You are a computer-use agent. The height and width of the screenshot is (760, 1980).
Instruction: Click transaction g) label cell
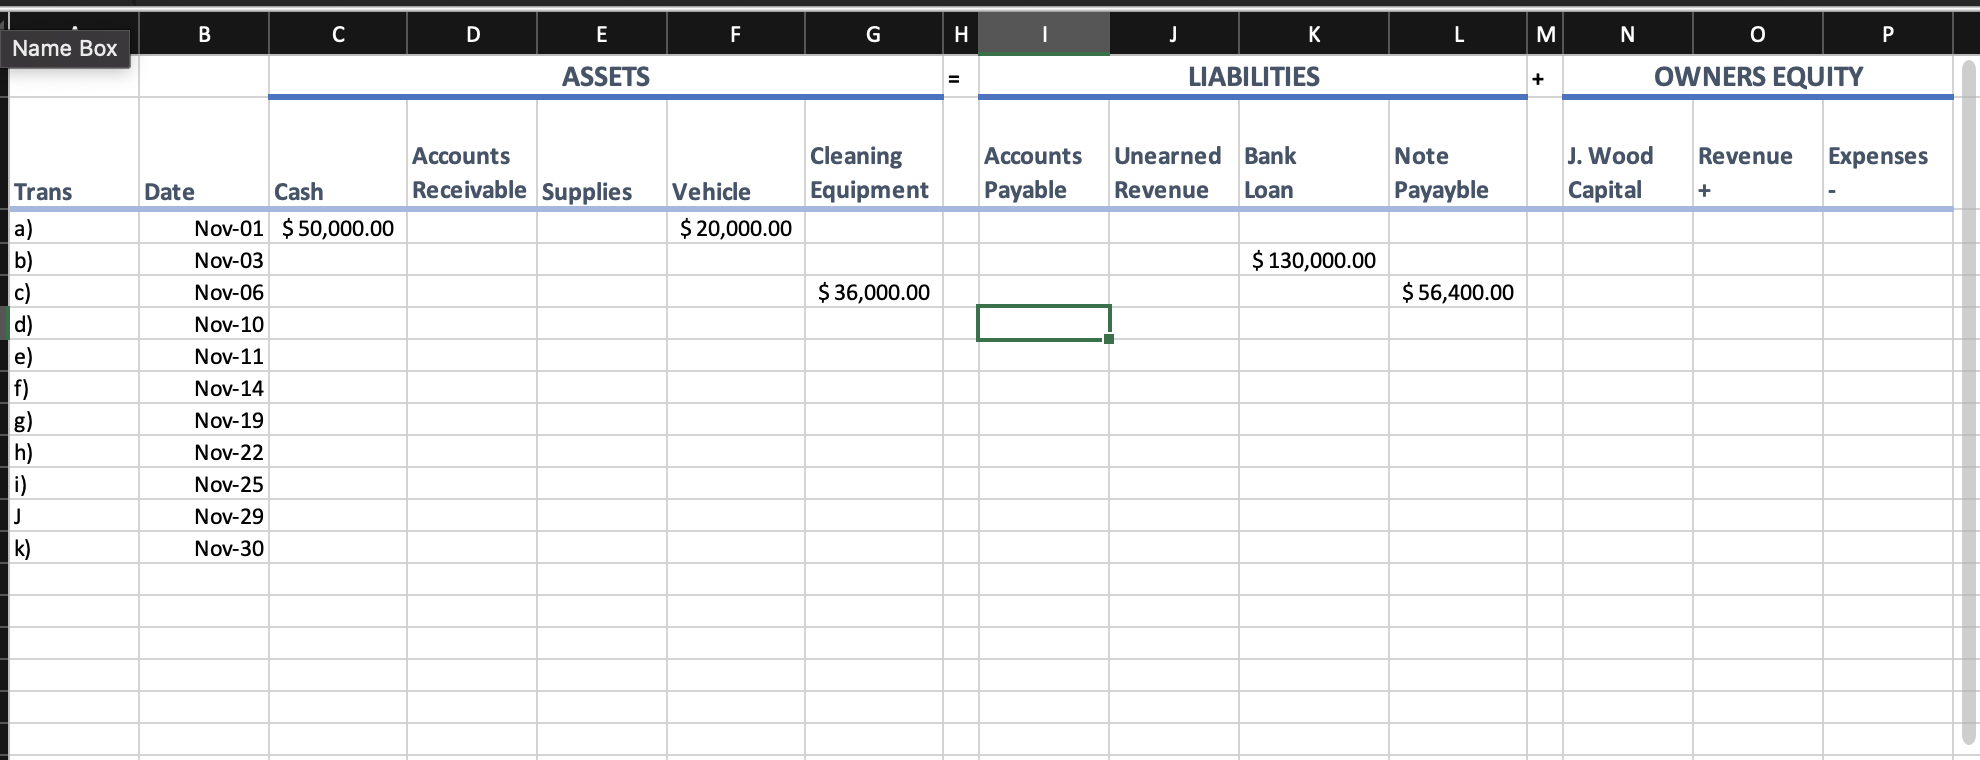point(74,420)
